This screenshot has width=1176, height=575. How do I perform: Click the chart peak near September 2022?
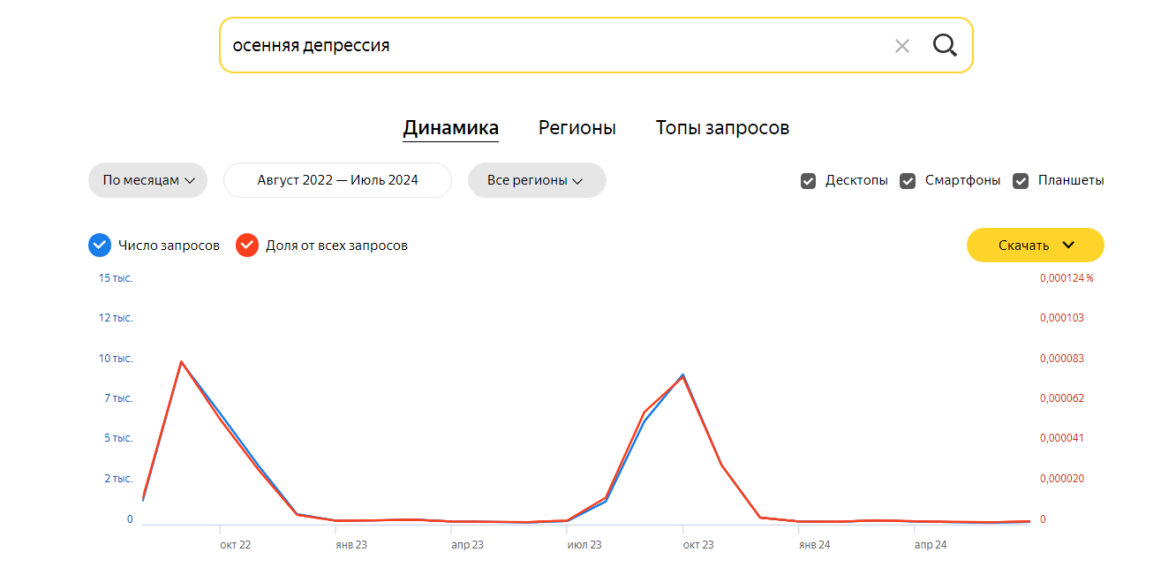181,362
